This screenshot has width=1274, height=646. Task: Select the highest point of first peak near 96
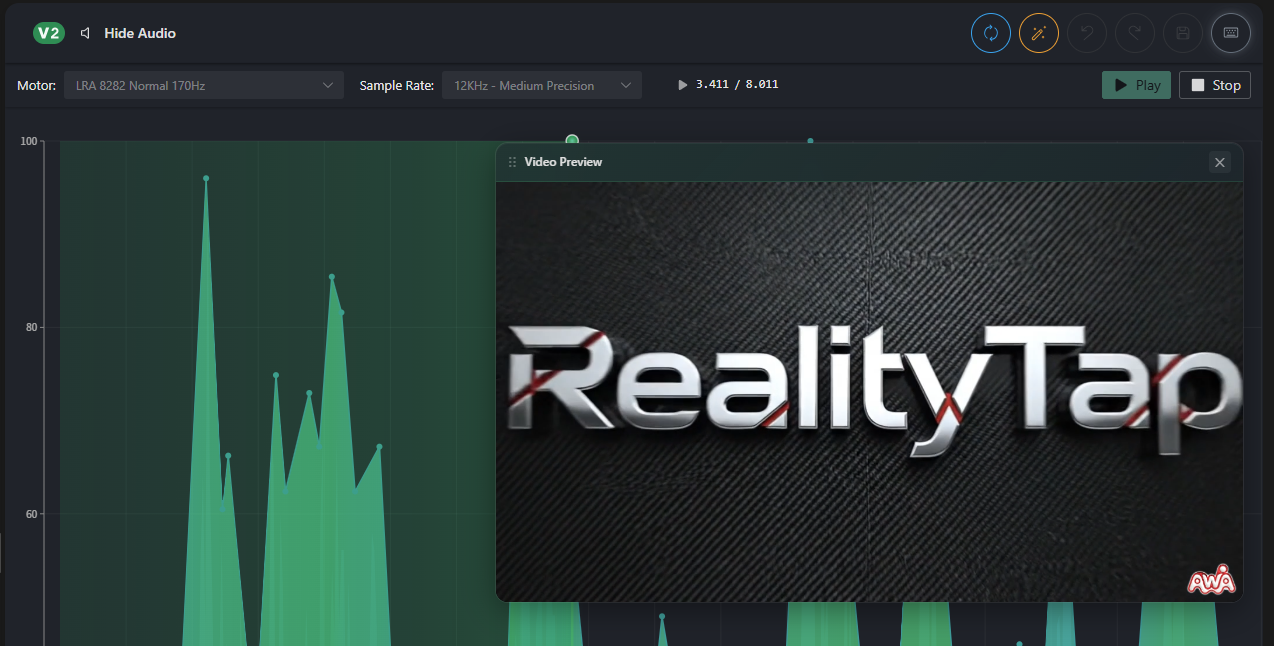pyautogui.click(x=206, y=178)
